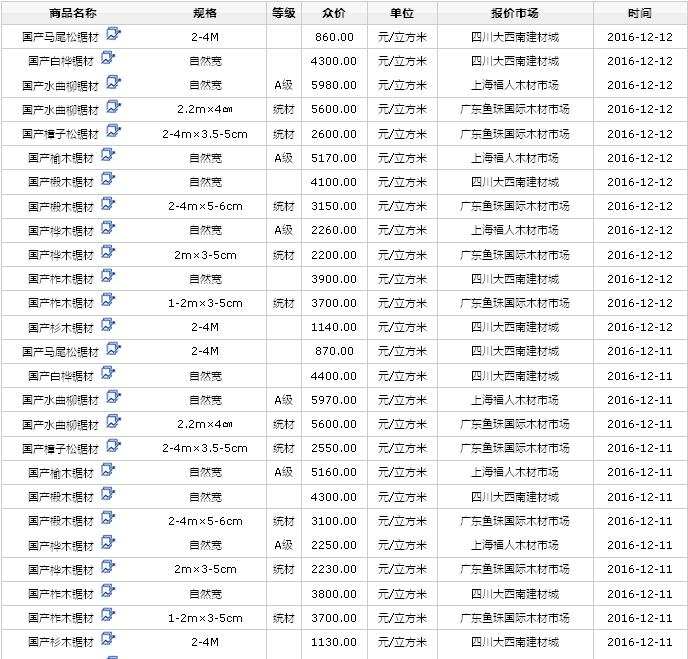Viewport: 688px width, 659px height.
Task: Open chart icon for 国产樟子松锯材 priced 2600.00
Action: tap(114, 131)
